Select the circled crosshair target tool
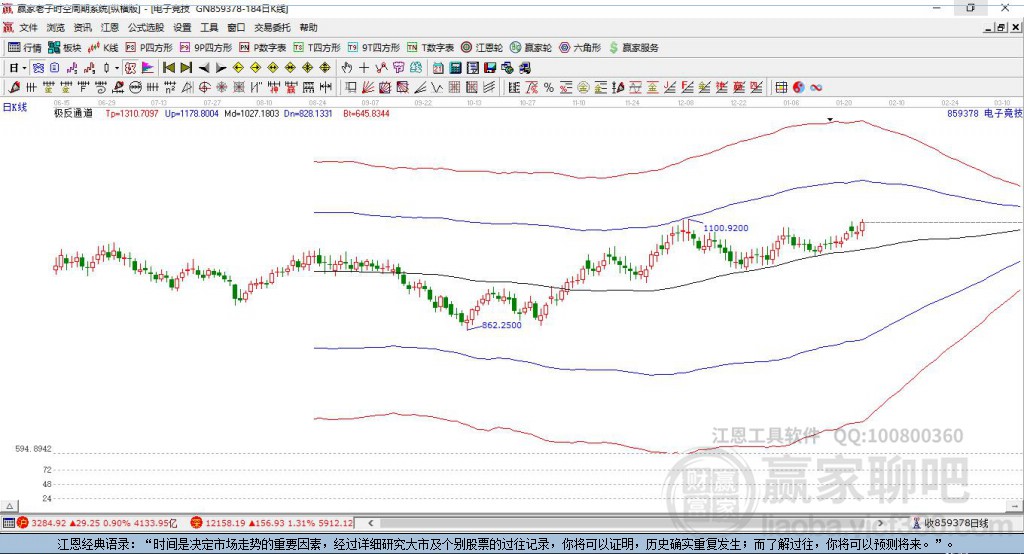Screen dimensions: 1024x554 tap(204, 88)
